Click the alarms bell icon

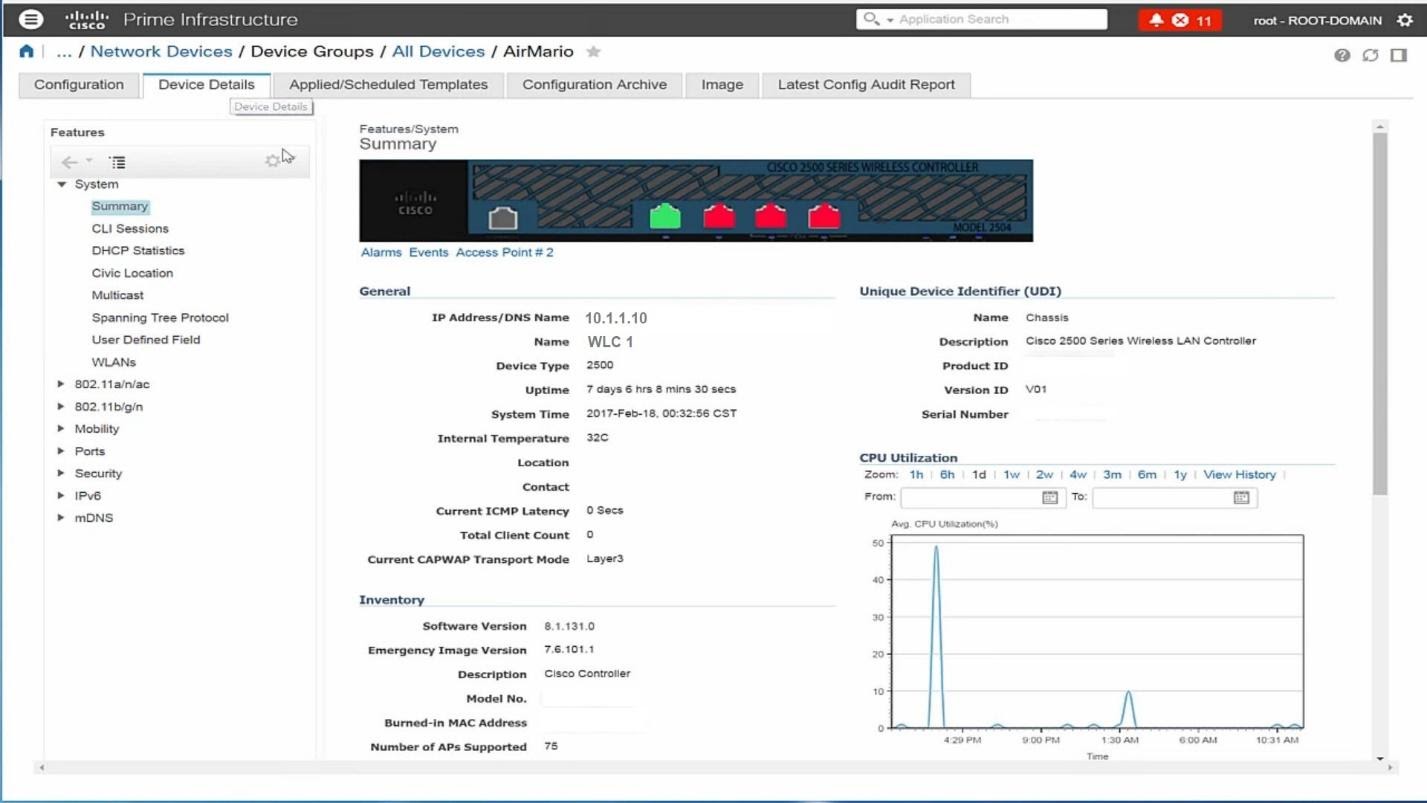(1157, 19)
